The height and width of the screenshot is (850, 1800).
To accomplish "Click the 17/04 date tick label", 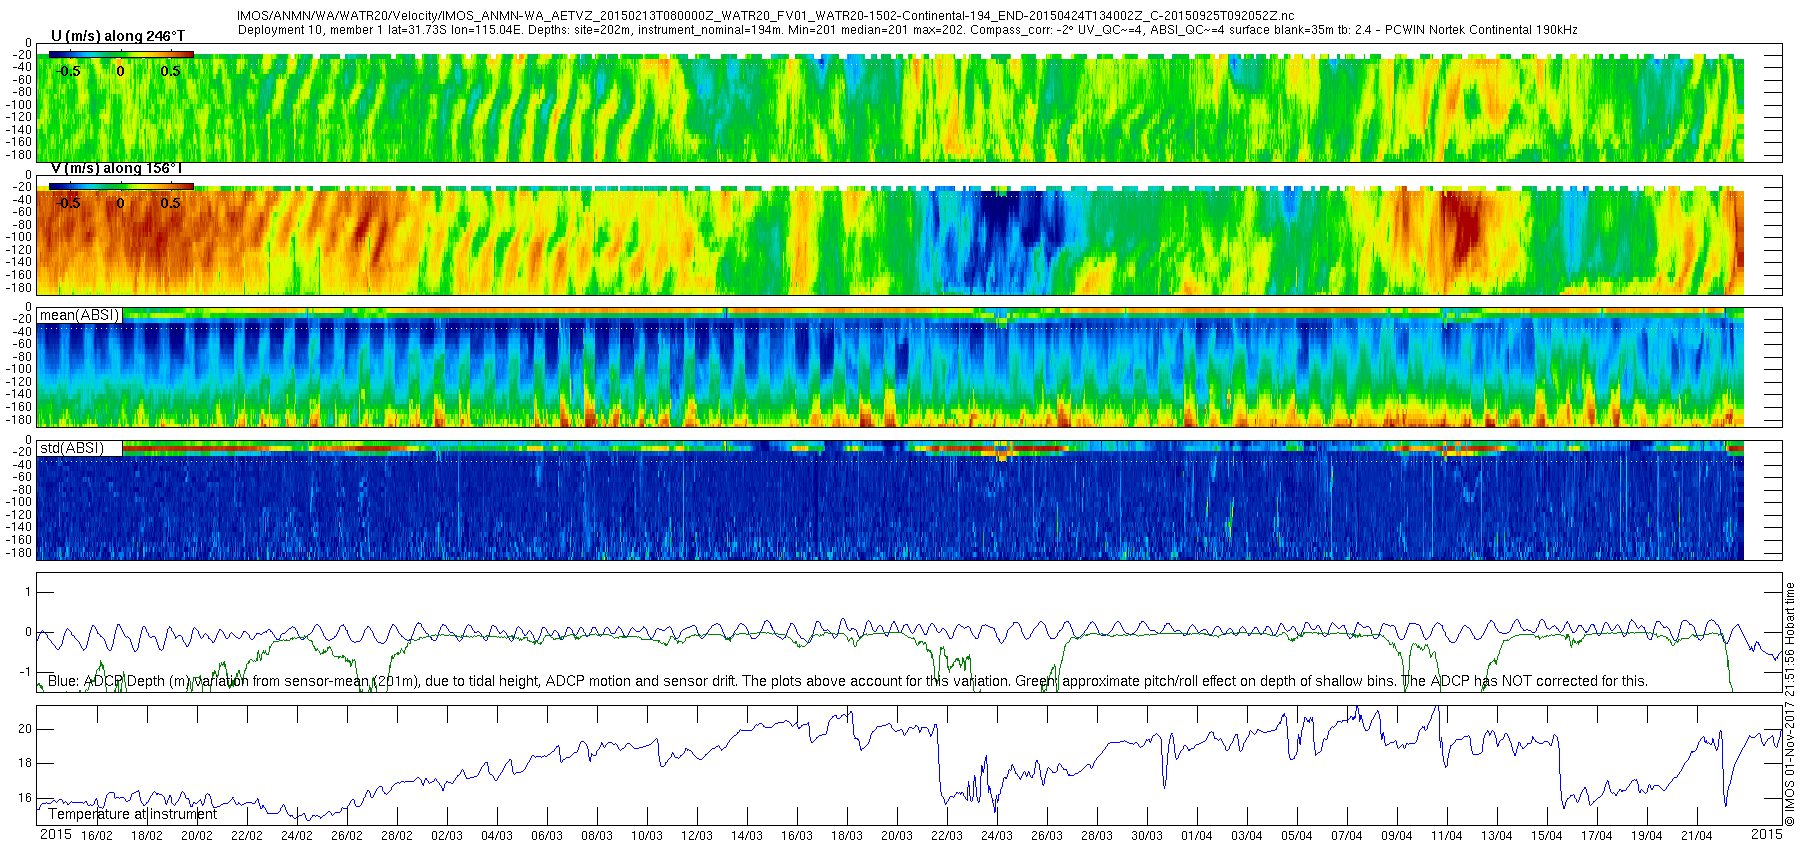I will [1597, 836].
